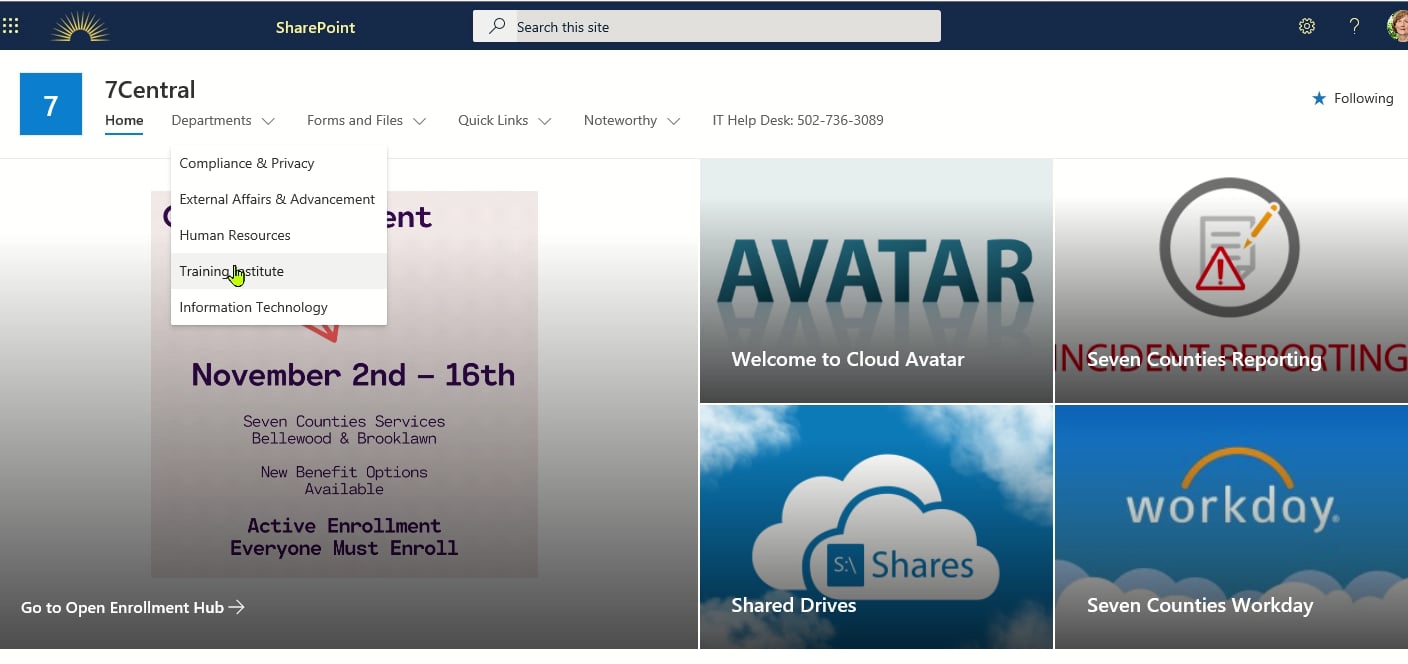This screenshot has width=1408, height=664.
Task: Choose External Affairs & Advancement
Action: (x=279, y=199)
